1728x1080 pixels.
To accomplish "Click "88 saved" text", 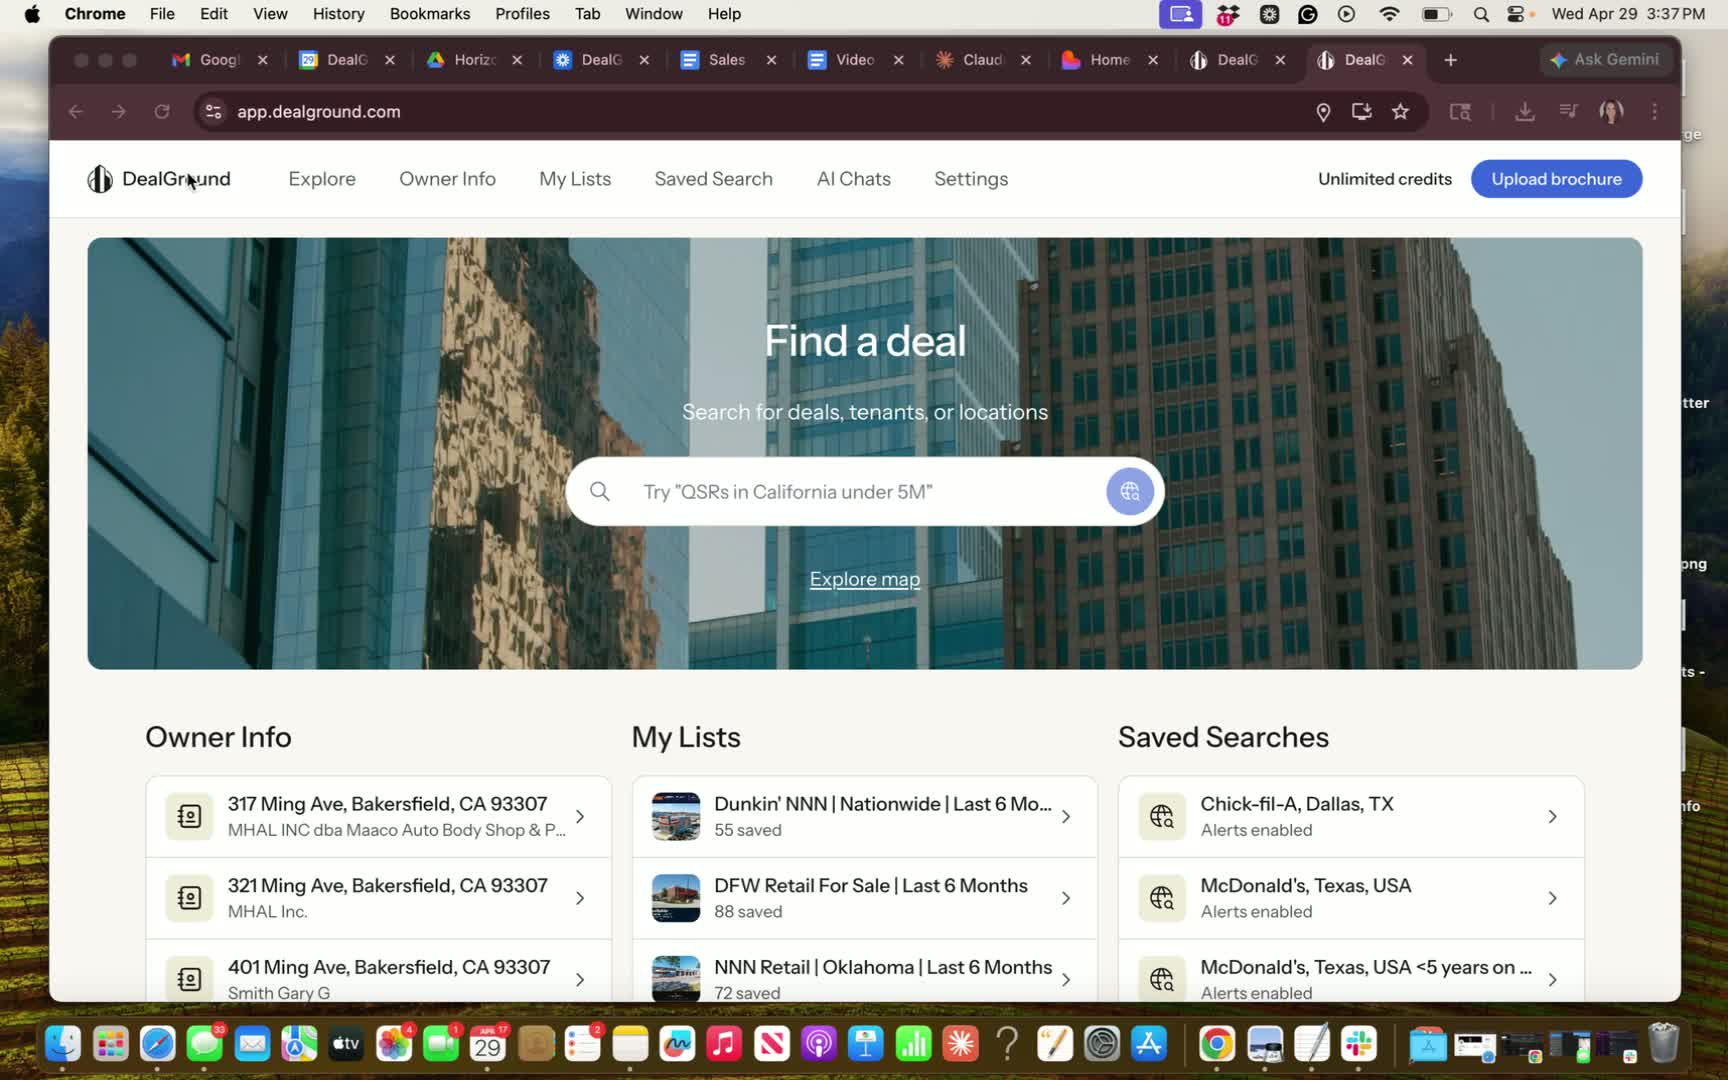I will [x=748, y=911].
